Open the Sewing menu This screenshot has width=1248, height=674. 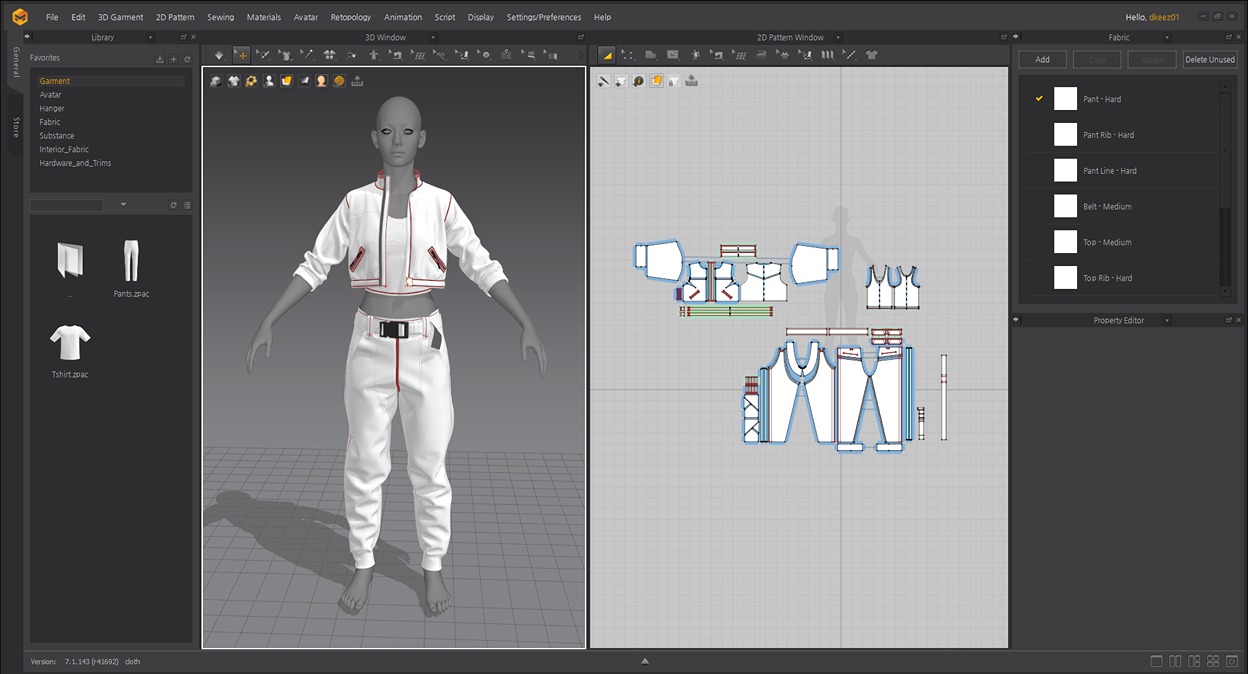[220, 17]
